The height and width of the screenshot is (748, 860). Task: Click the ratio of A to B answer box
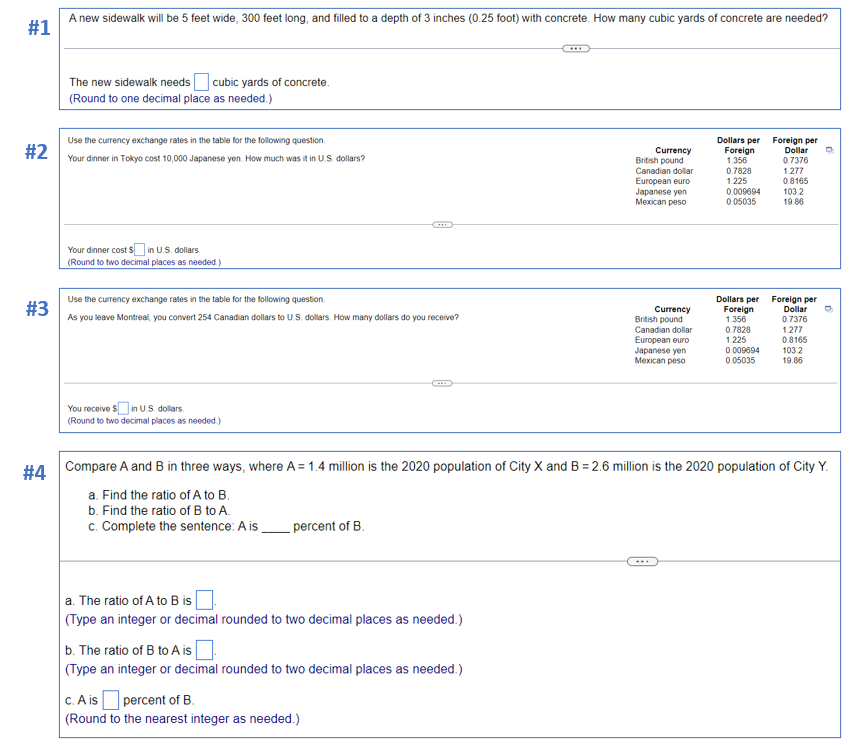tap(205, 599)
